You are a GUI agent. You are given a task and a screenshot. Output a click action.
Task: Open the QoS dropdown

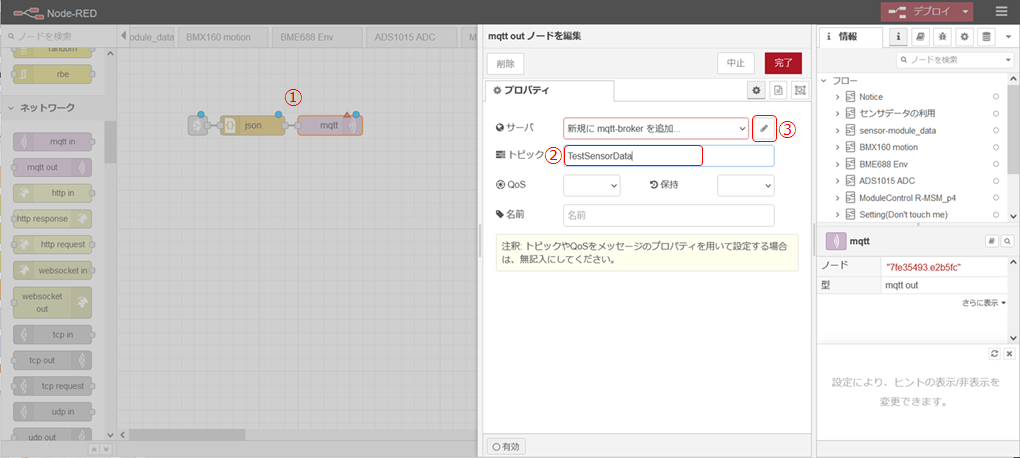click(592, 185)
